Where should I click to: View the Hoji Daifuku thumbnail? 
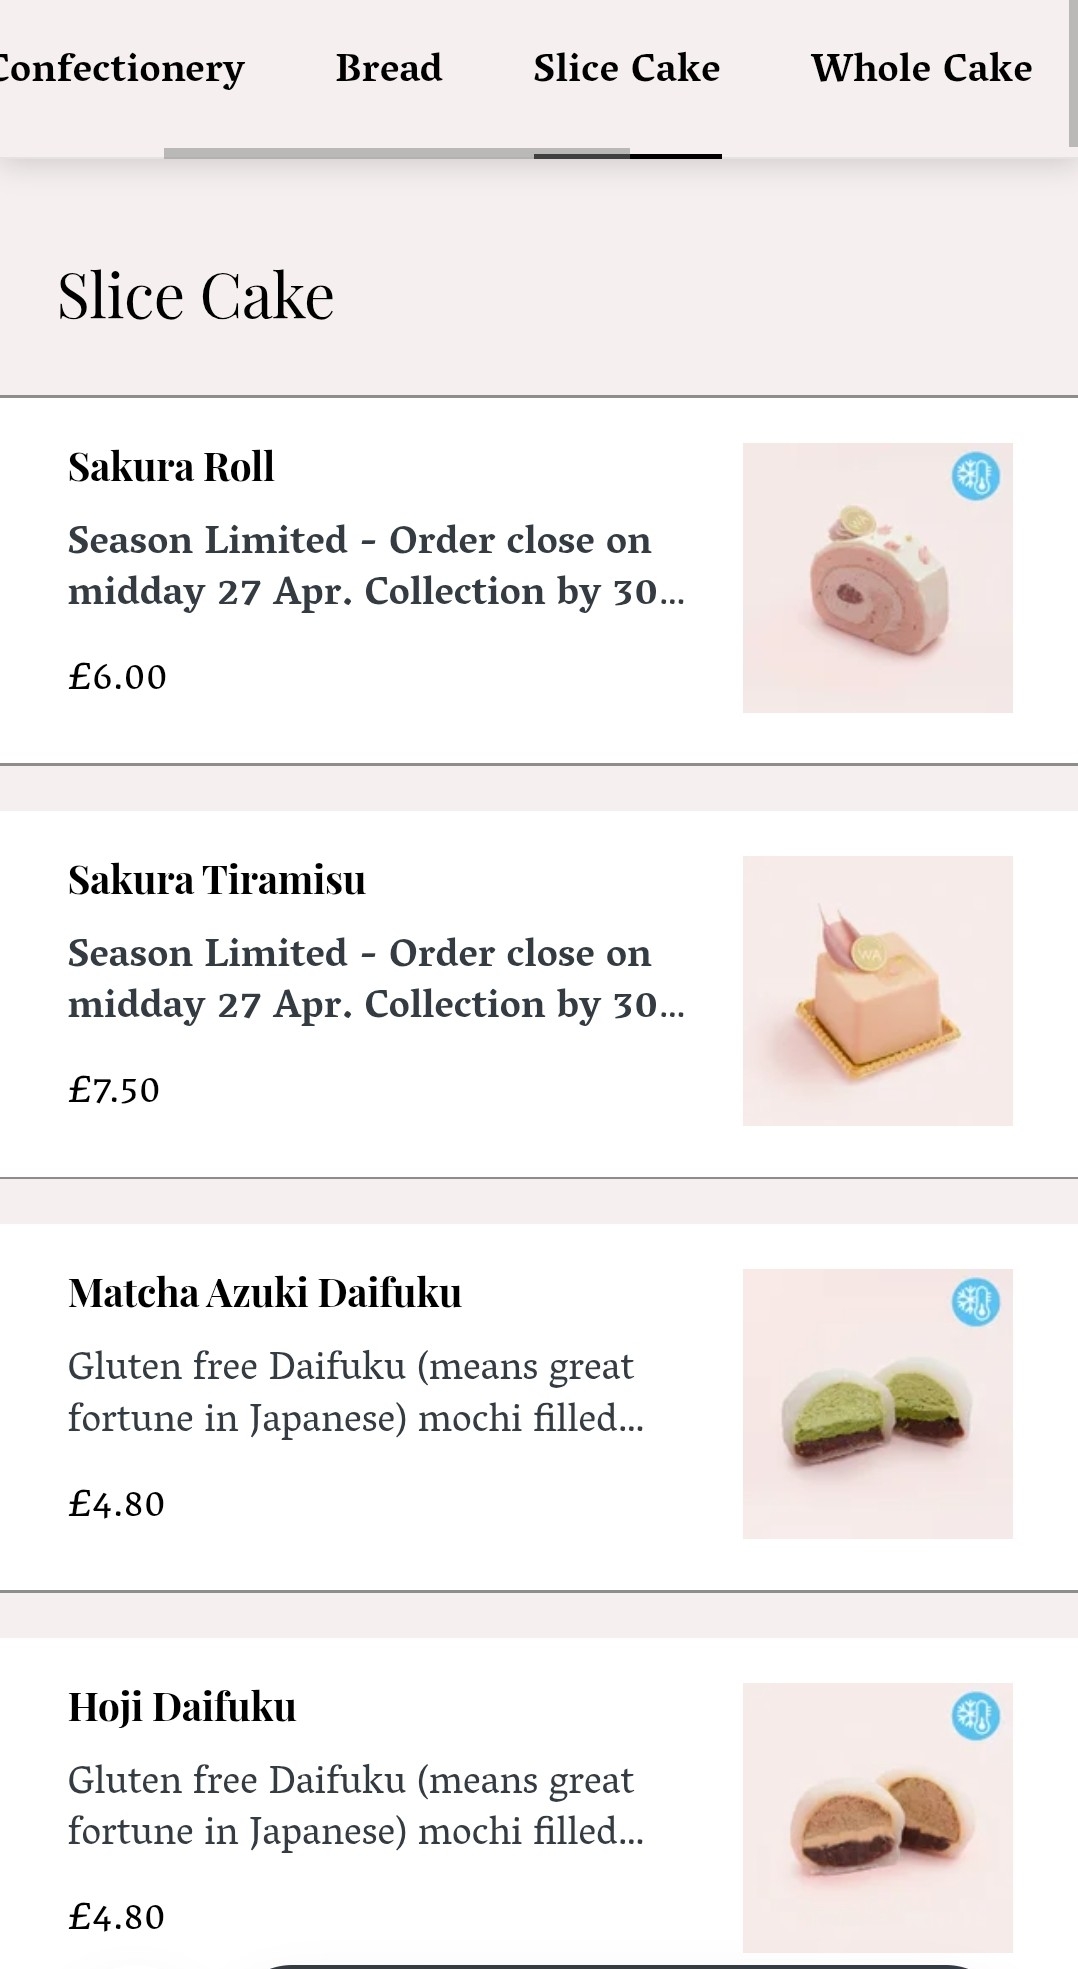877,1817
